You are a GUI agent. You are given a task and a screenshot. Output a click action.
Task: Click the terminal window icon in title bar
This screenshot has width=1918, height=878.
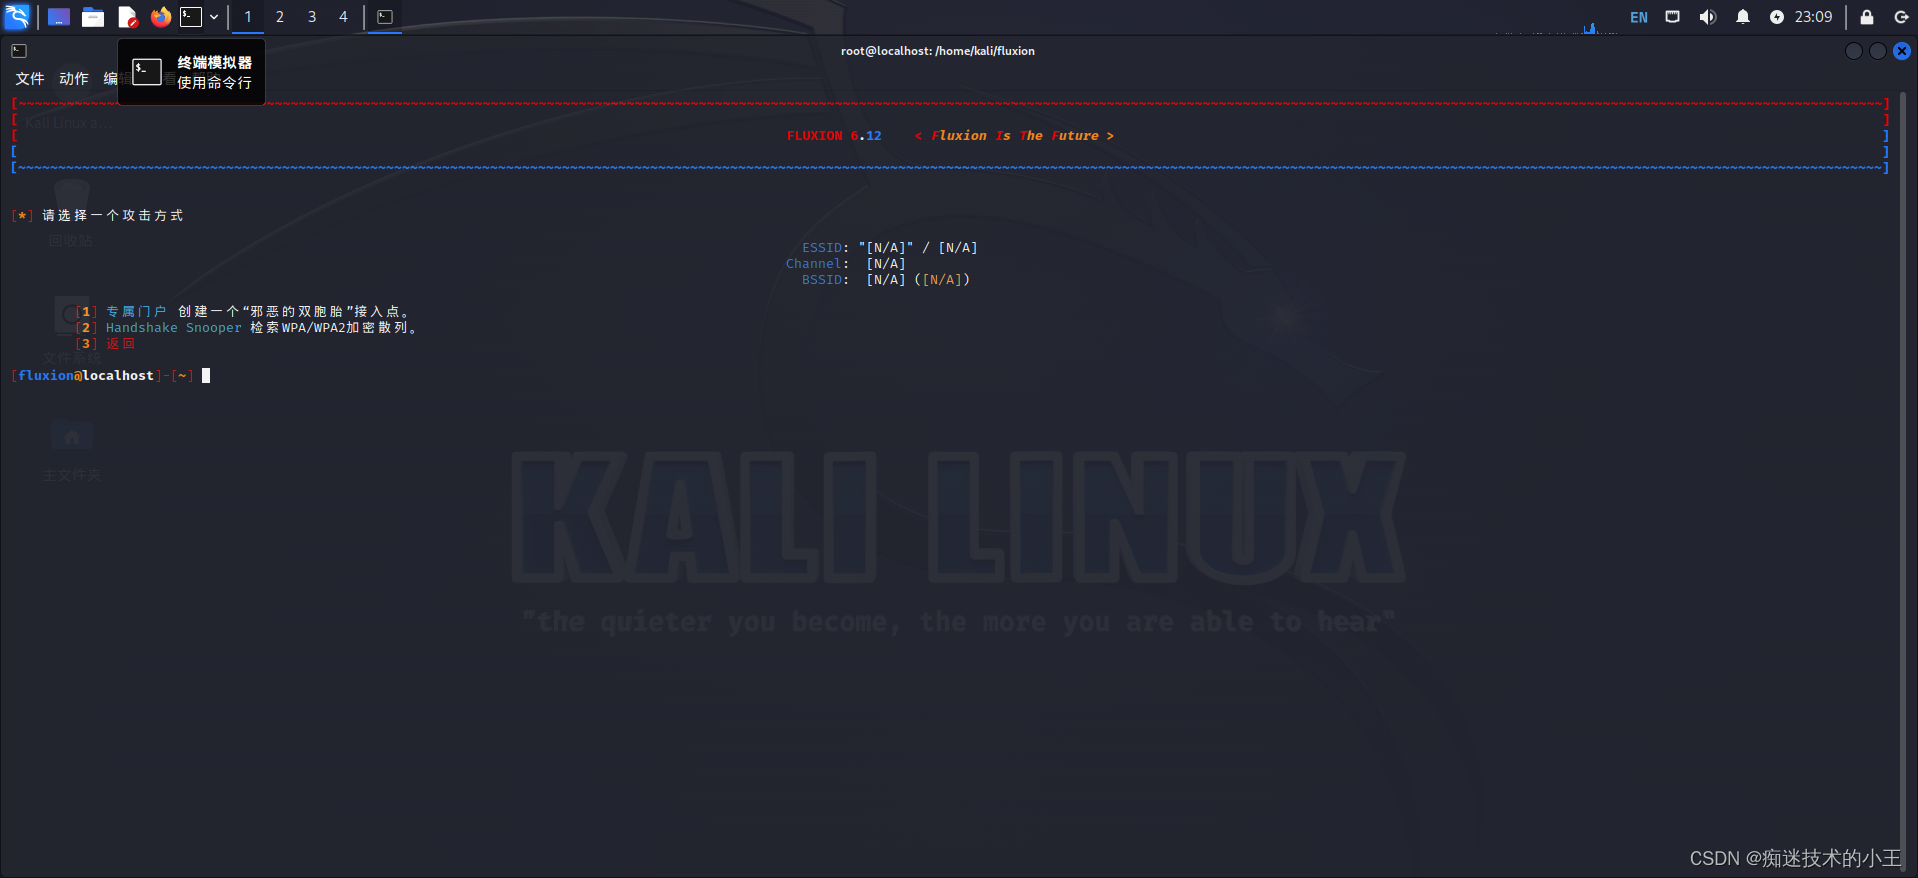[19, 51]
